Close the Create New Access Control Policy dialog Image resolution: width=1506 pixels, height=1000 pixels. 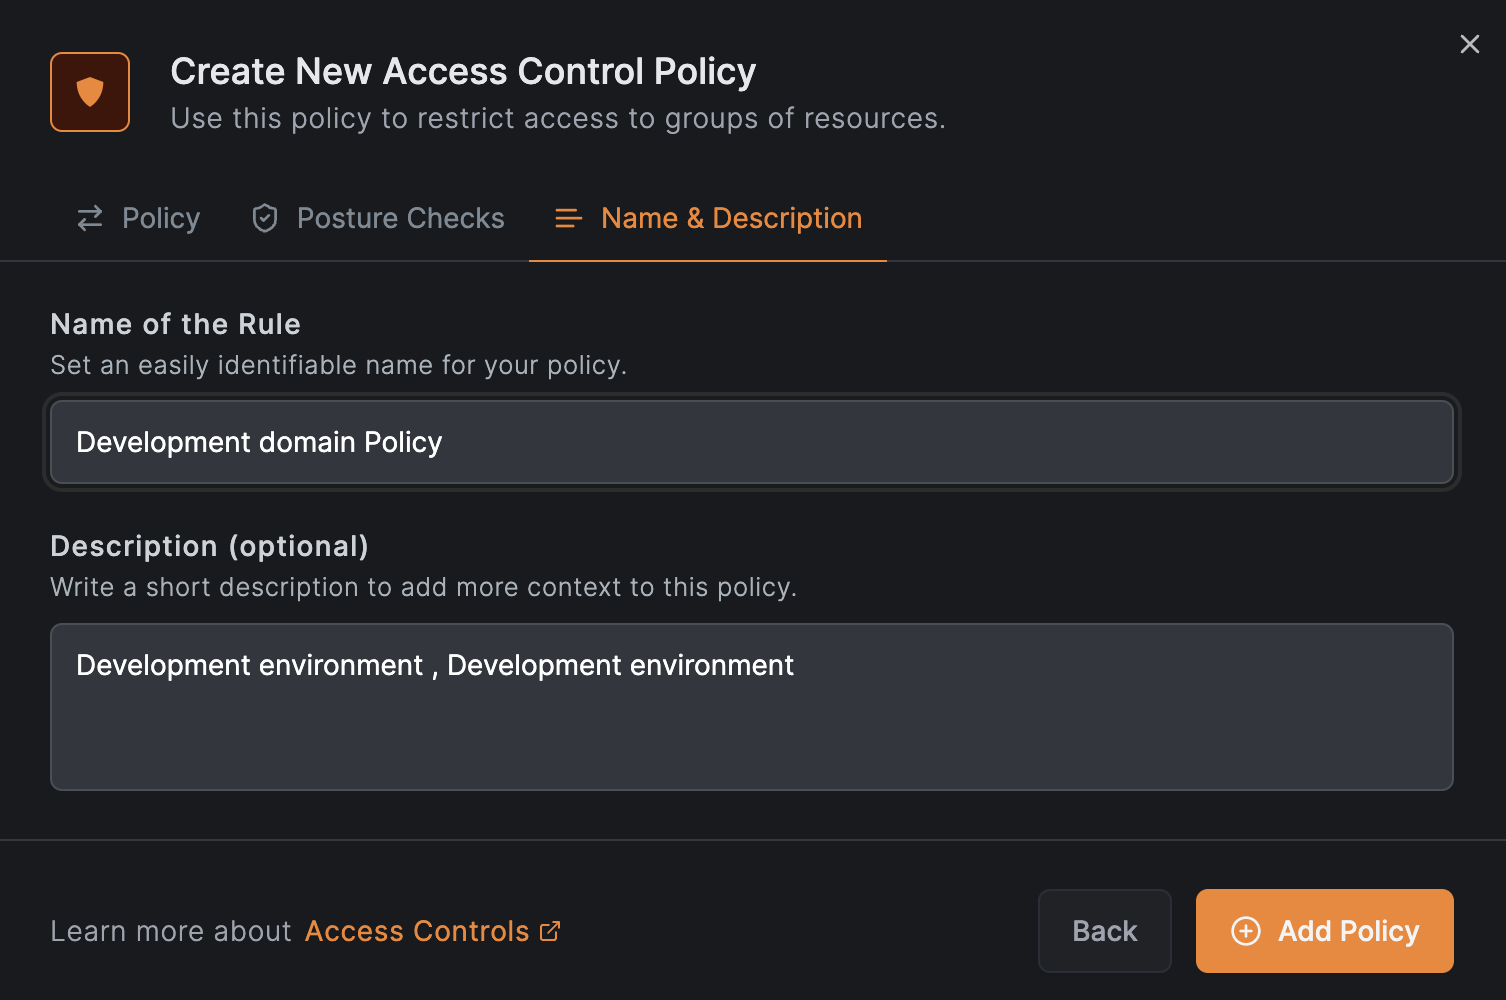coord(1469,44)
